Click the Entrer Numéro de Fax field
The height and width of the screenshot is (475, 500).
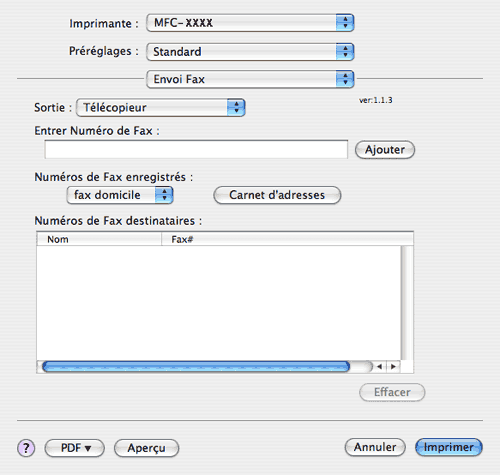click(x=196, y=149)
